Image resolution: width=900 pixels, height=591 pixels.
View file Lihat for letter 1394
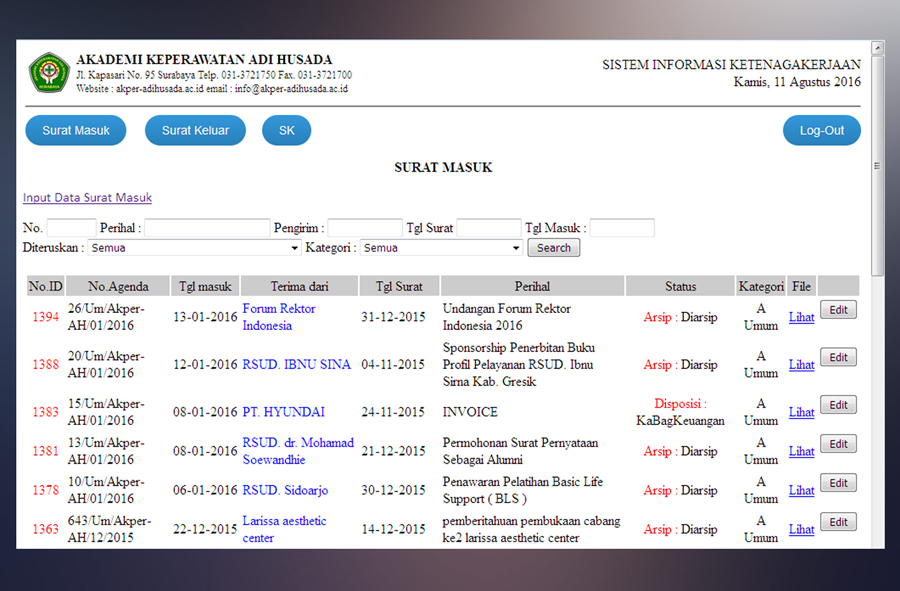click(801, 317)
